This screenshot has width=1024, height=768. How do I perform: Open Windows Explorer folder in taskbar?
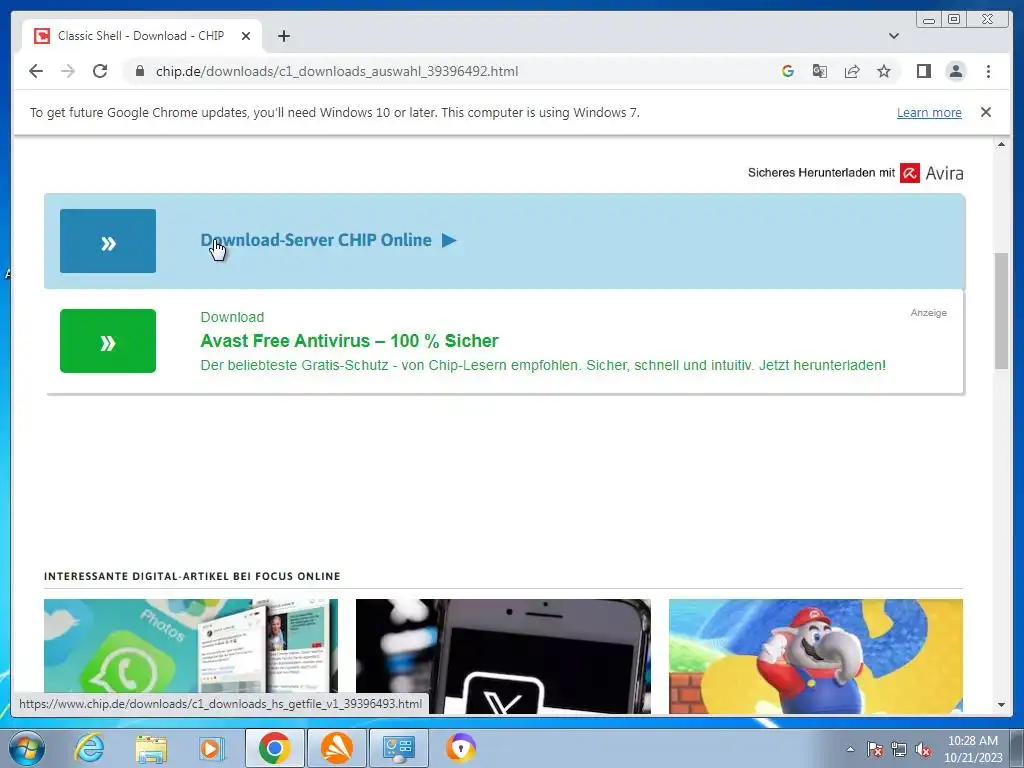pyautogui.click(x=151, y=748)
